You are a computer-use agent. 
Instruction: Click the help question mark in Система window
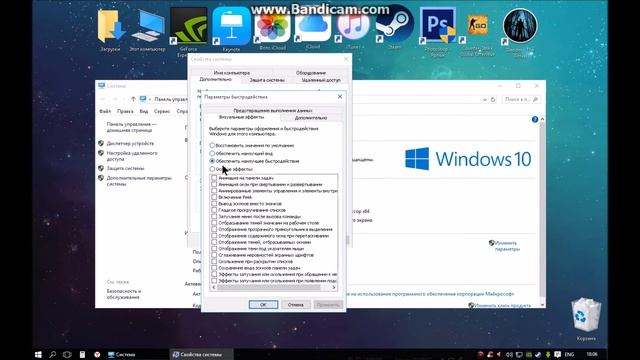pos(535,119)
